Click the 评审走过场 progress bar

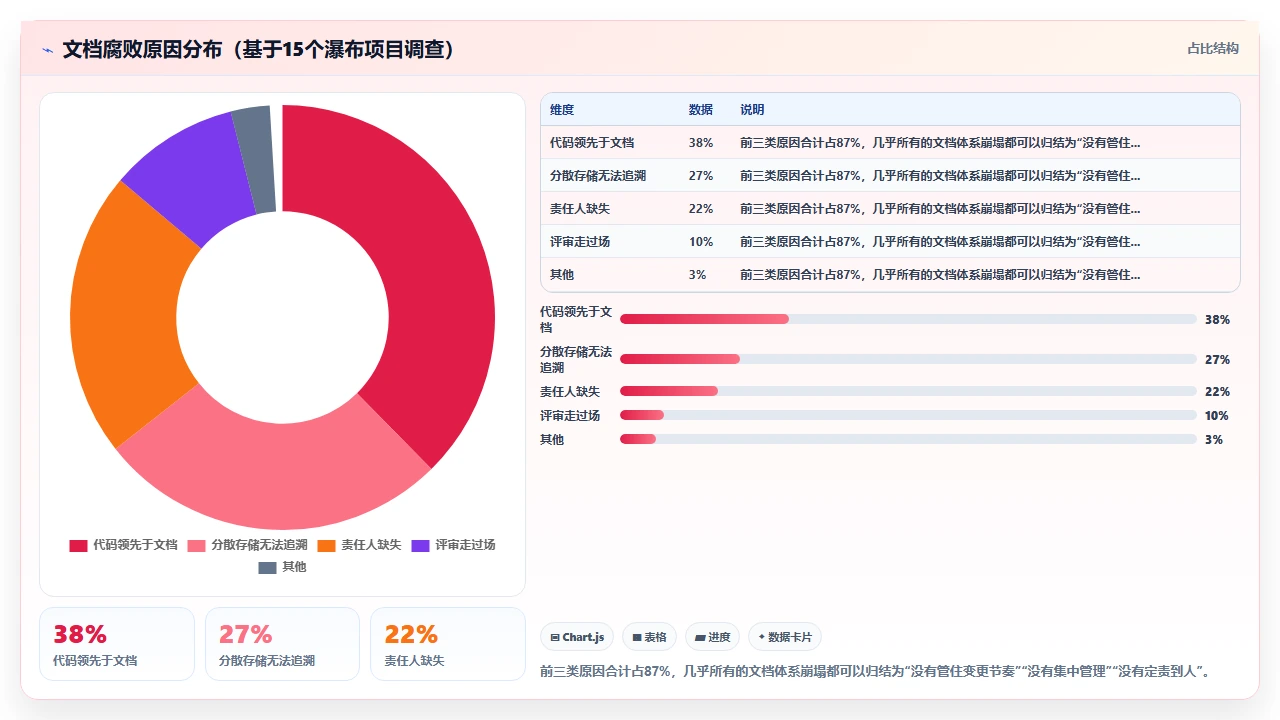(908, 415)
